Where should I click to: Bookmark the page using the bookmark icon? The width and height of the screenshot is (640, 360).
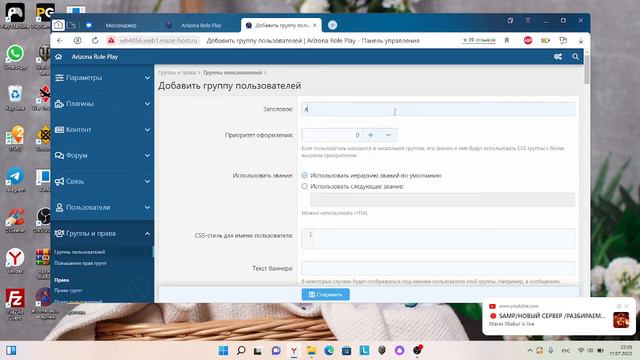click(x=507, y=40)
